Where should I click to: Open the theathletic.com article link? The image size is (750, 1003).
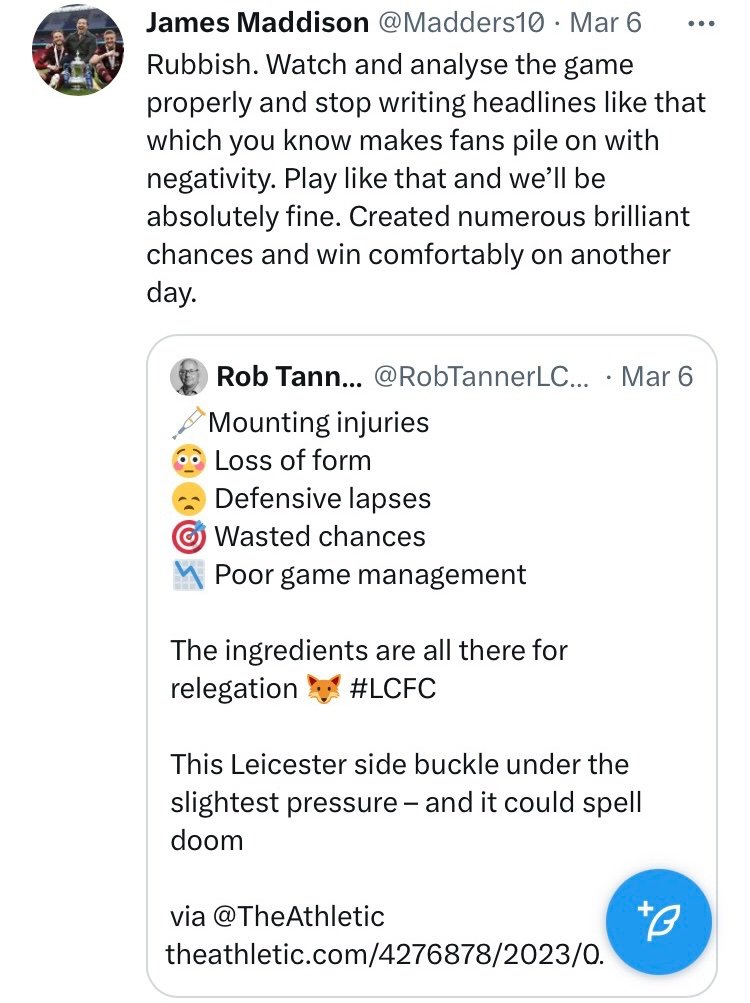(384, 954)
